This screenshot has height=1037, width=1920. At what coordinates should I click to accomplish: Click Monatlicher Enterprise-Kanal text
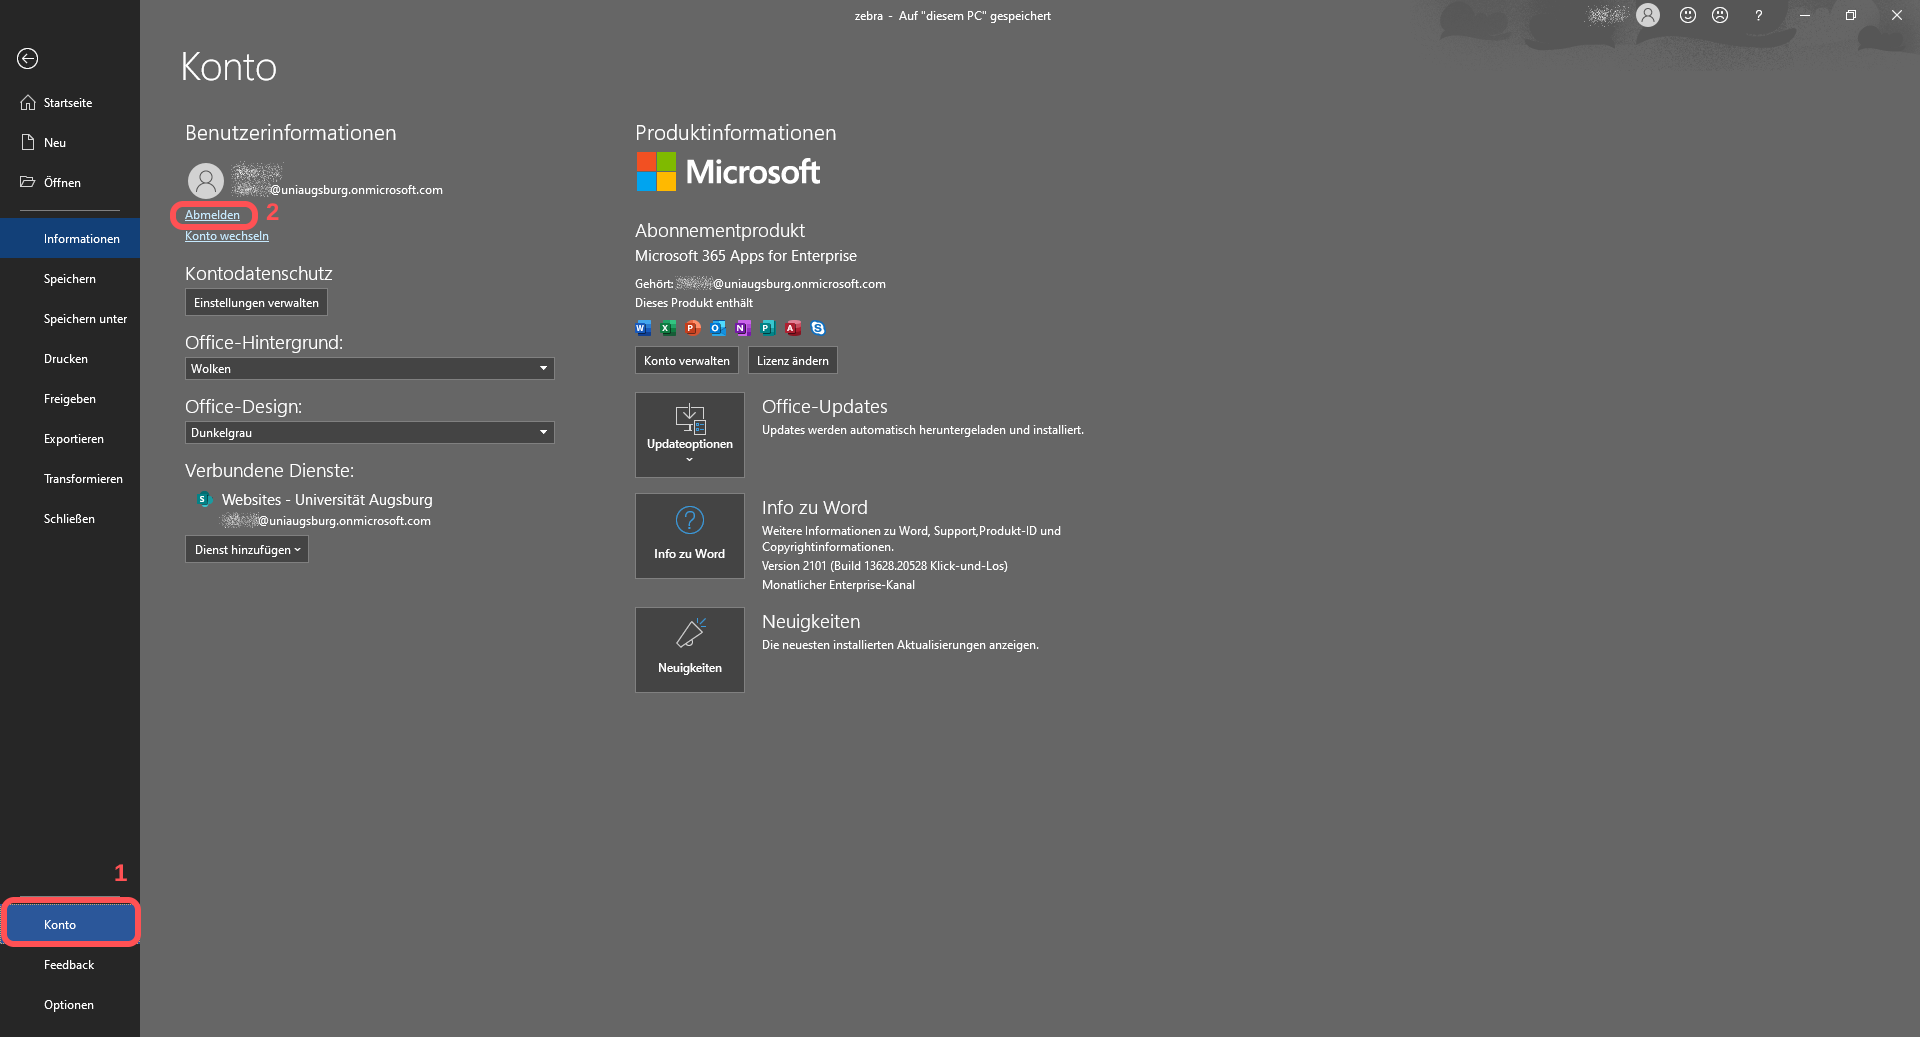[x=838, y=585]
